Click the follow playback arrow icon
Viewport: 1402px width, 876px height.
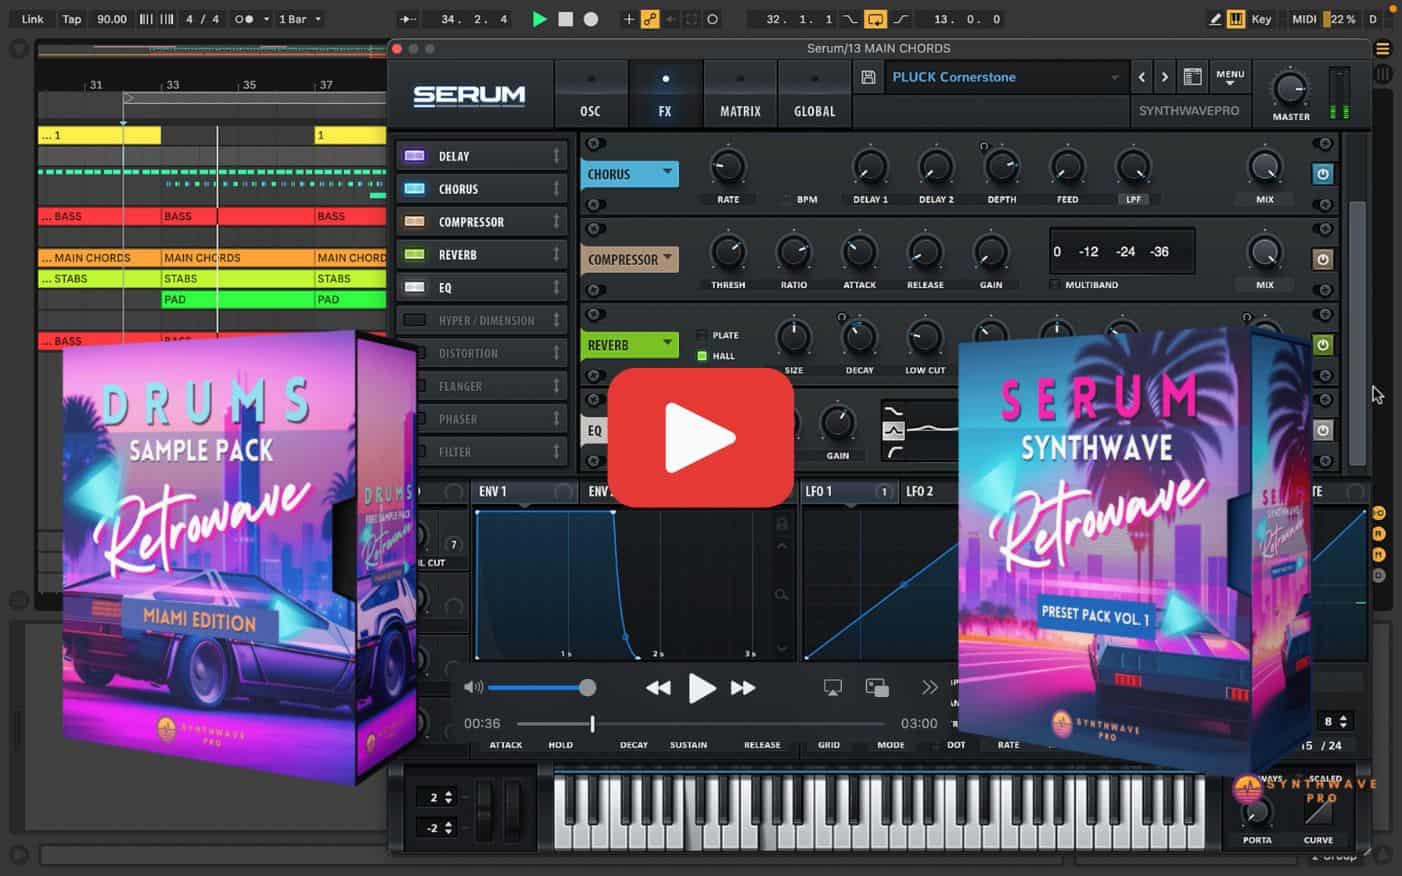408,19
